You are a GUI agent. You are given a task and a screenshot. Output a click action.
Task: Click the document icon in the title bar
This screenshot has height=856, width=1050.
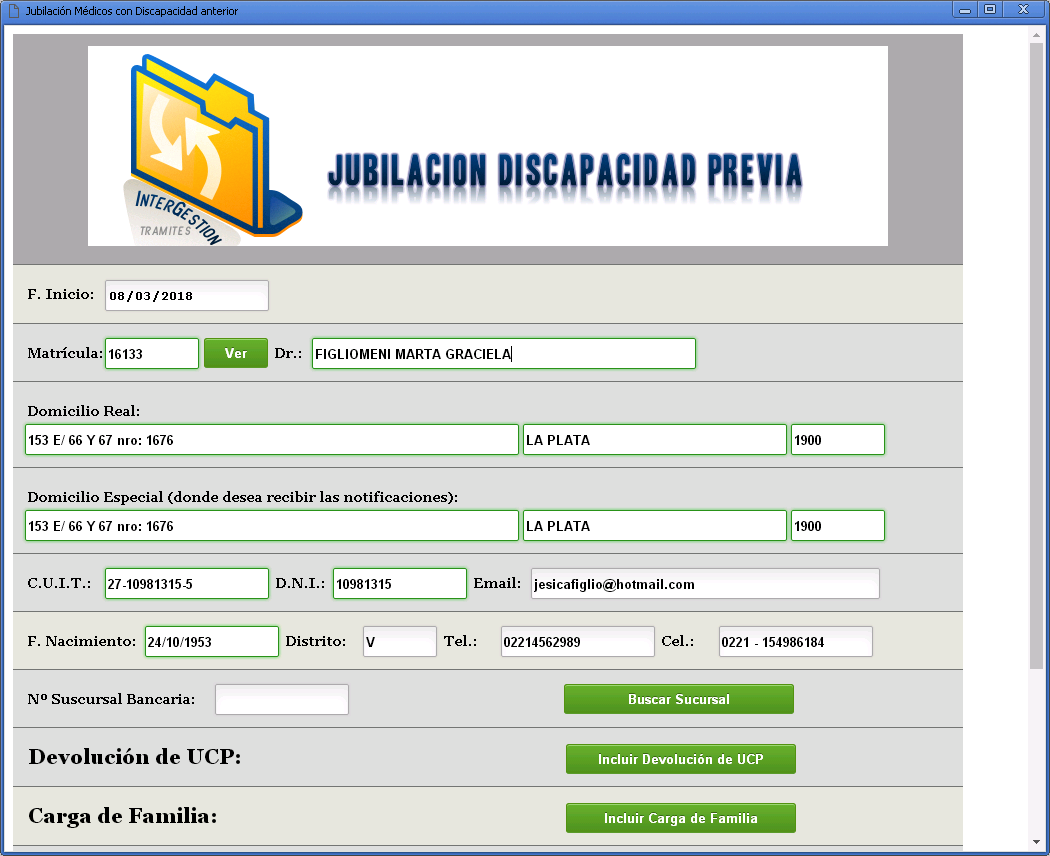point(13,11)
